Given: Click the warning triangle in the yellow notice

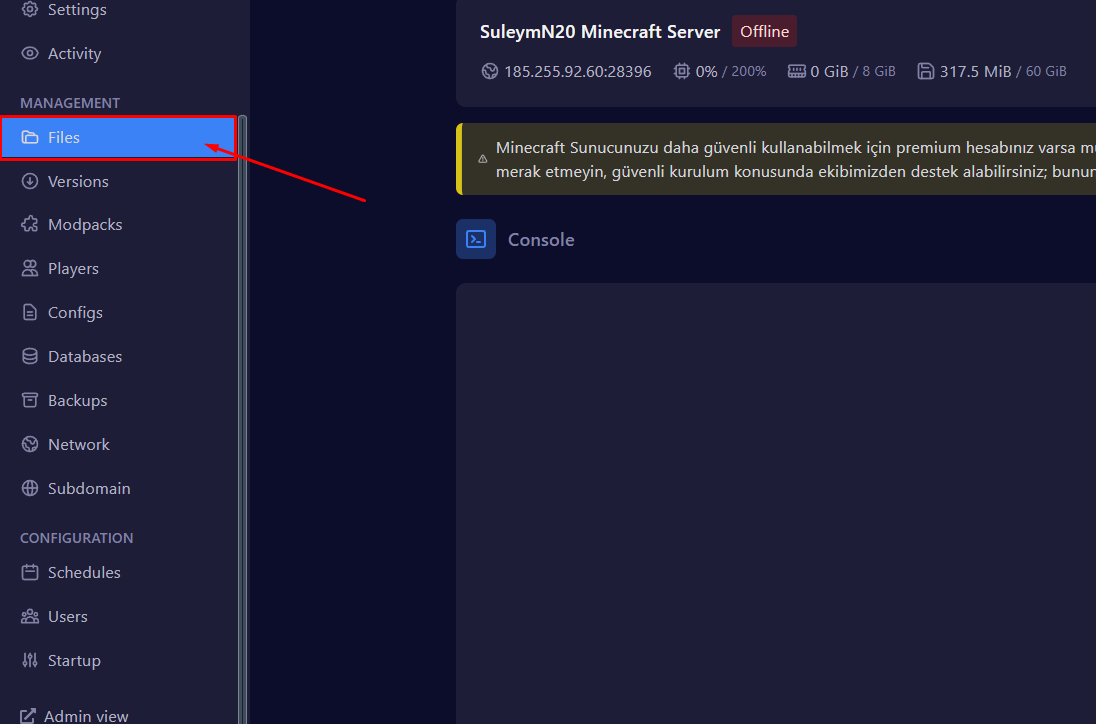Looking at the screenshot, I should [482, 159].
